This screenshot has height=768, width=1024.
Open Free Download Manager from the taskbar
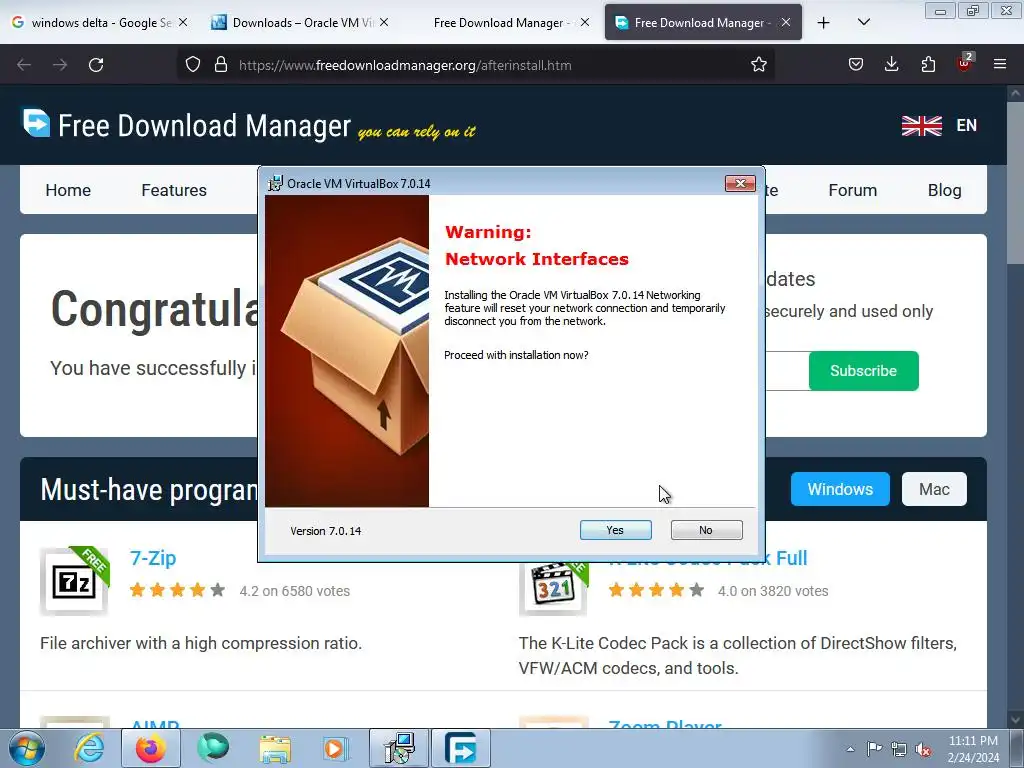coord(460,748)
